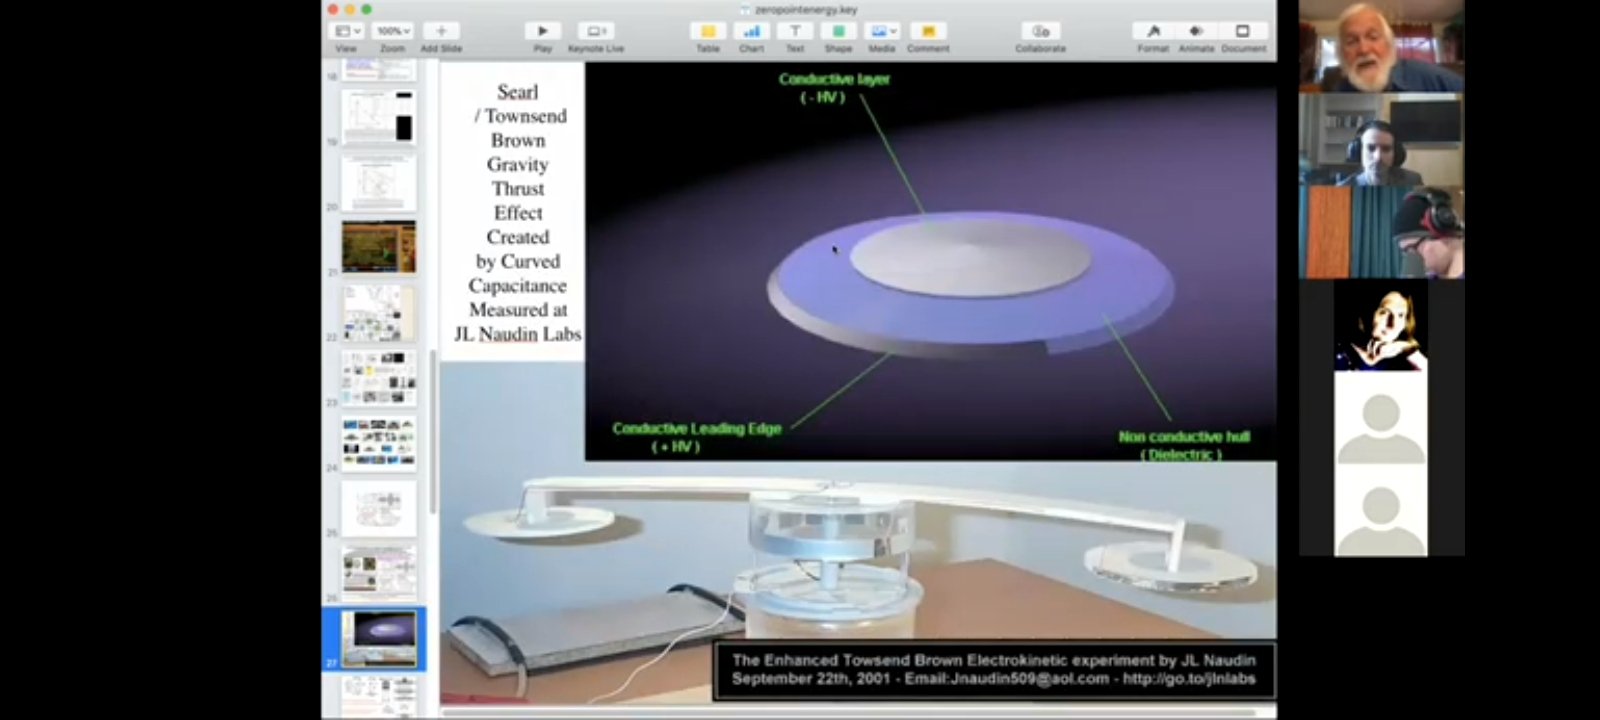Click the slide title text starting with Searl
This screenshot has width=1600, height=720.
[x=517, y=212]
